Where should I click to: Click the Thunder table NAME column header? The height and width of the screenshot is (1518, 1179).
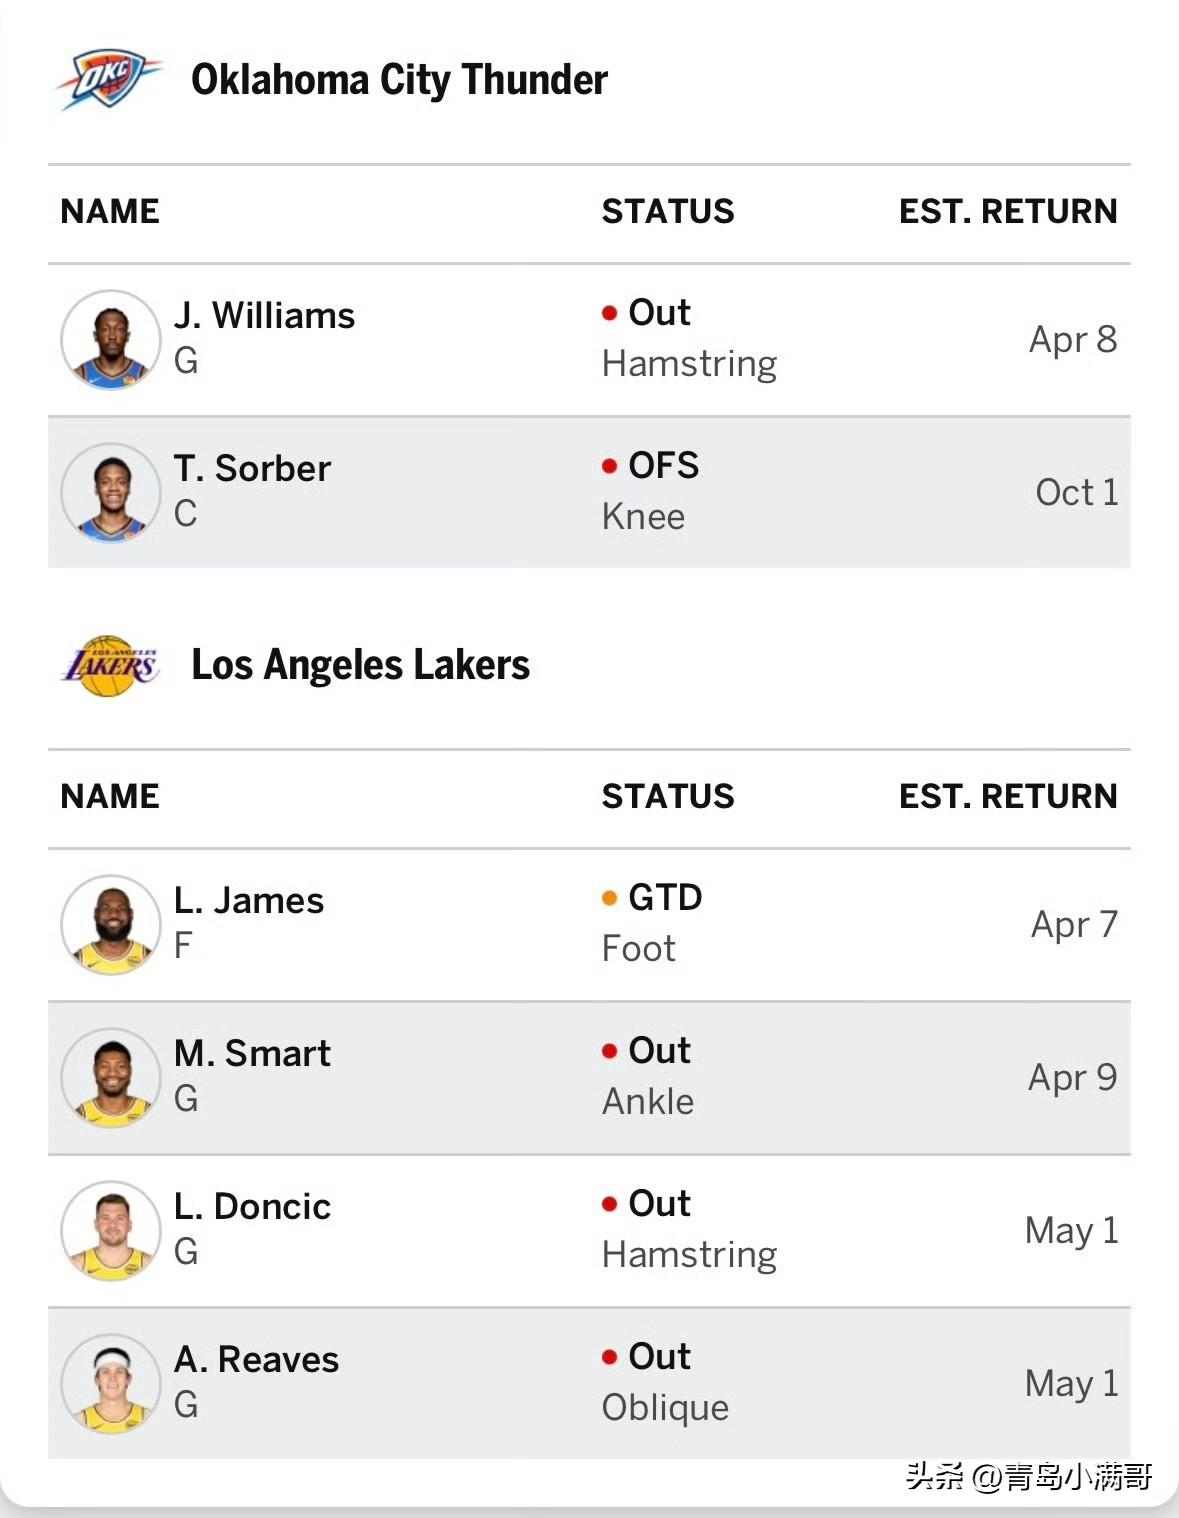[x=110, y=211]
